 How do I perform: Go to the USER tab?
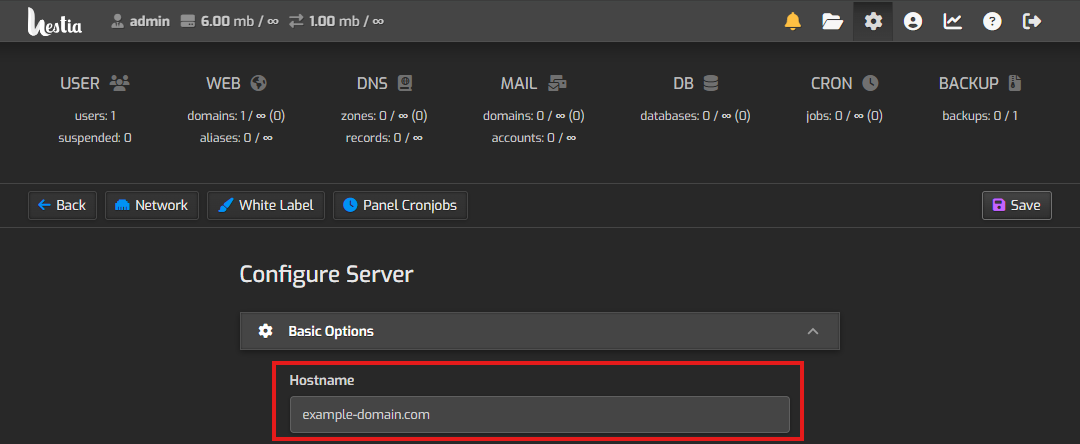coord(95,84)
